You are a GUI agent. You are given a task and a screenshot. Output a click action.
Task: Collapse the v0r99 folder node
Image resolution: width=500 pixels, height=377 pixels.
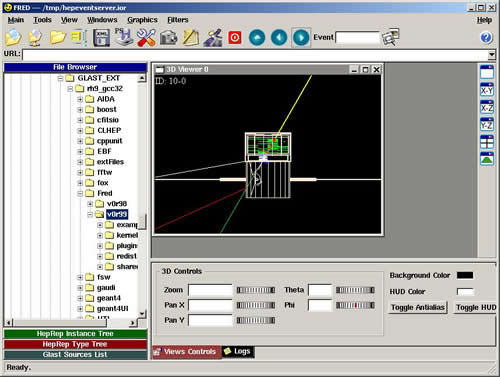click(x=90, y=214)
